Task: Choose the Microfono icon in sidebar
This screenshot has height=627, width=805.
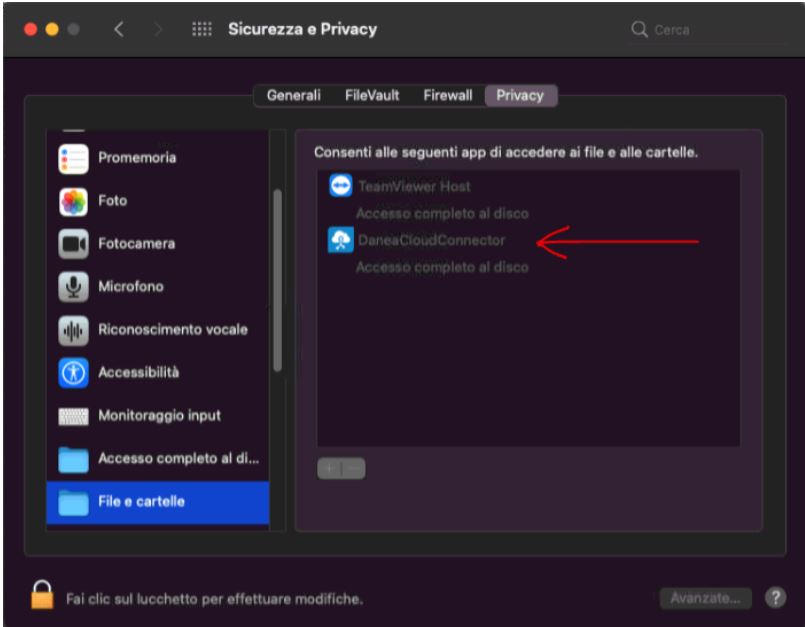Action: pos(73,287)
